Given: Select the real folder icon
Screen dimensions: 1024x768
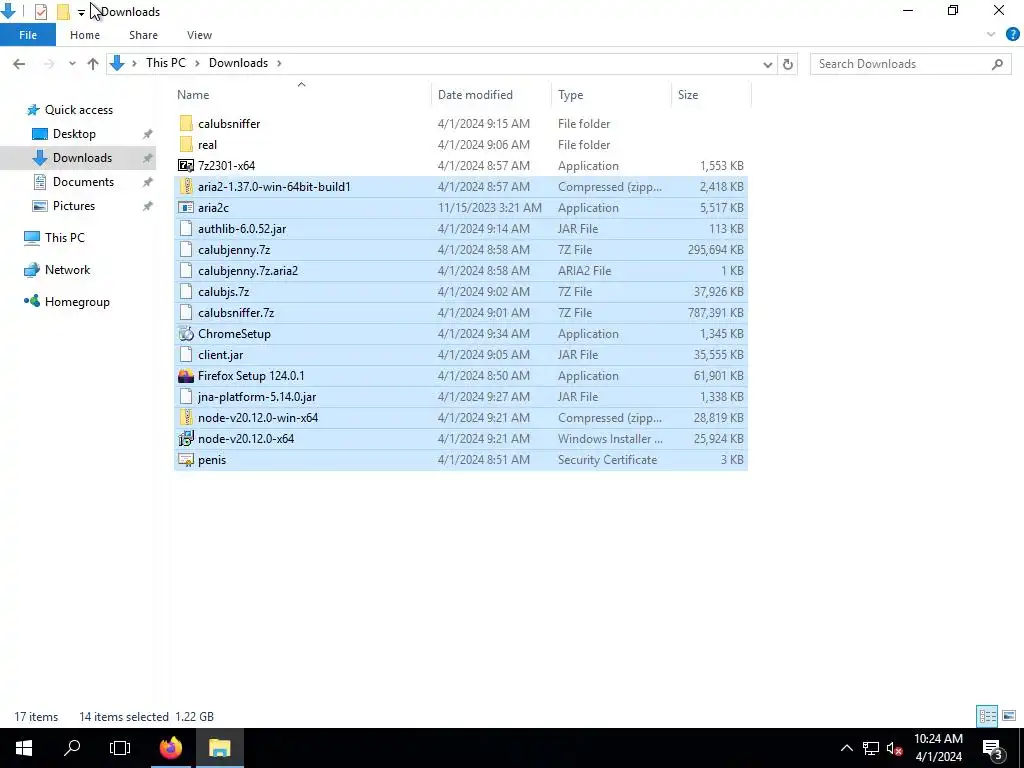Looking at the screenshot, I should 186,144.
